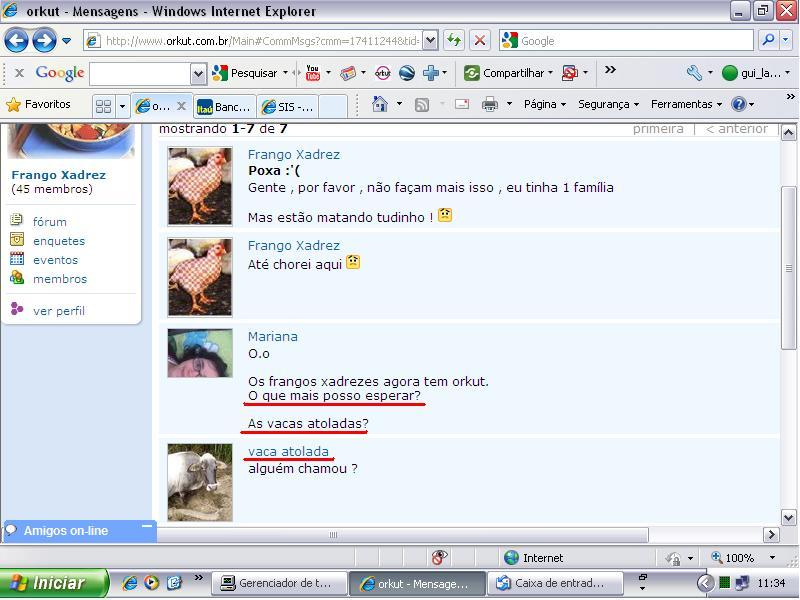The height and width of the screenshot is (600, 800).
Task: Switch to the Banc... Itaú tab
Action: point(224,107)
